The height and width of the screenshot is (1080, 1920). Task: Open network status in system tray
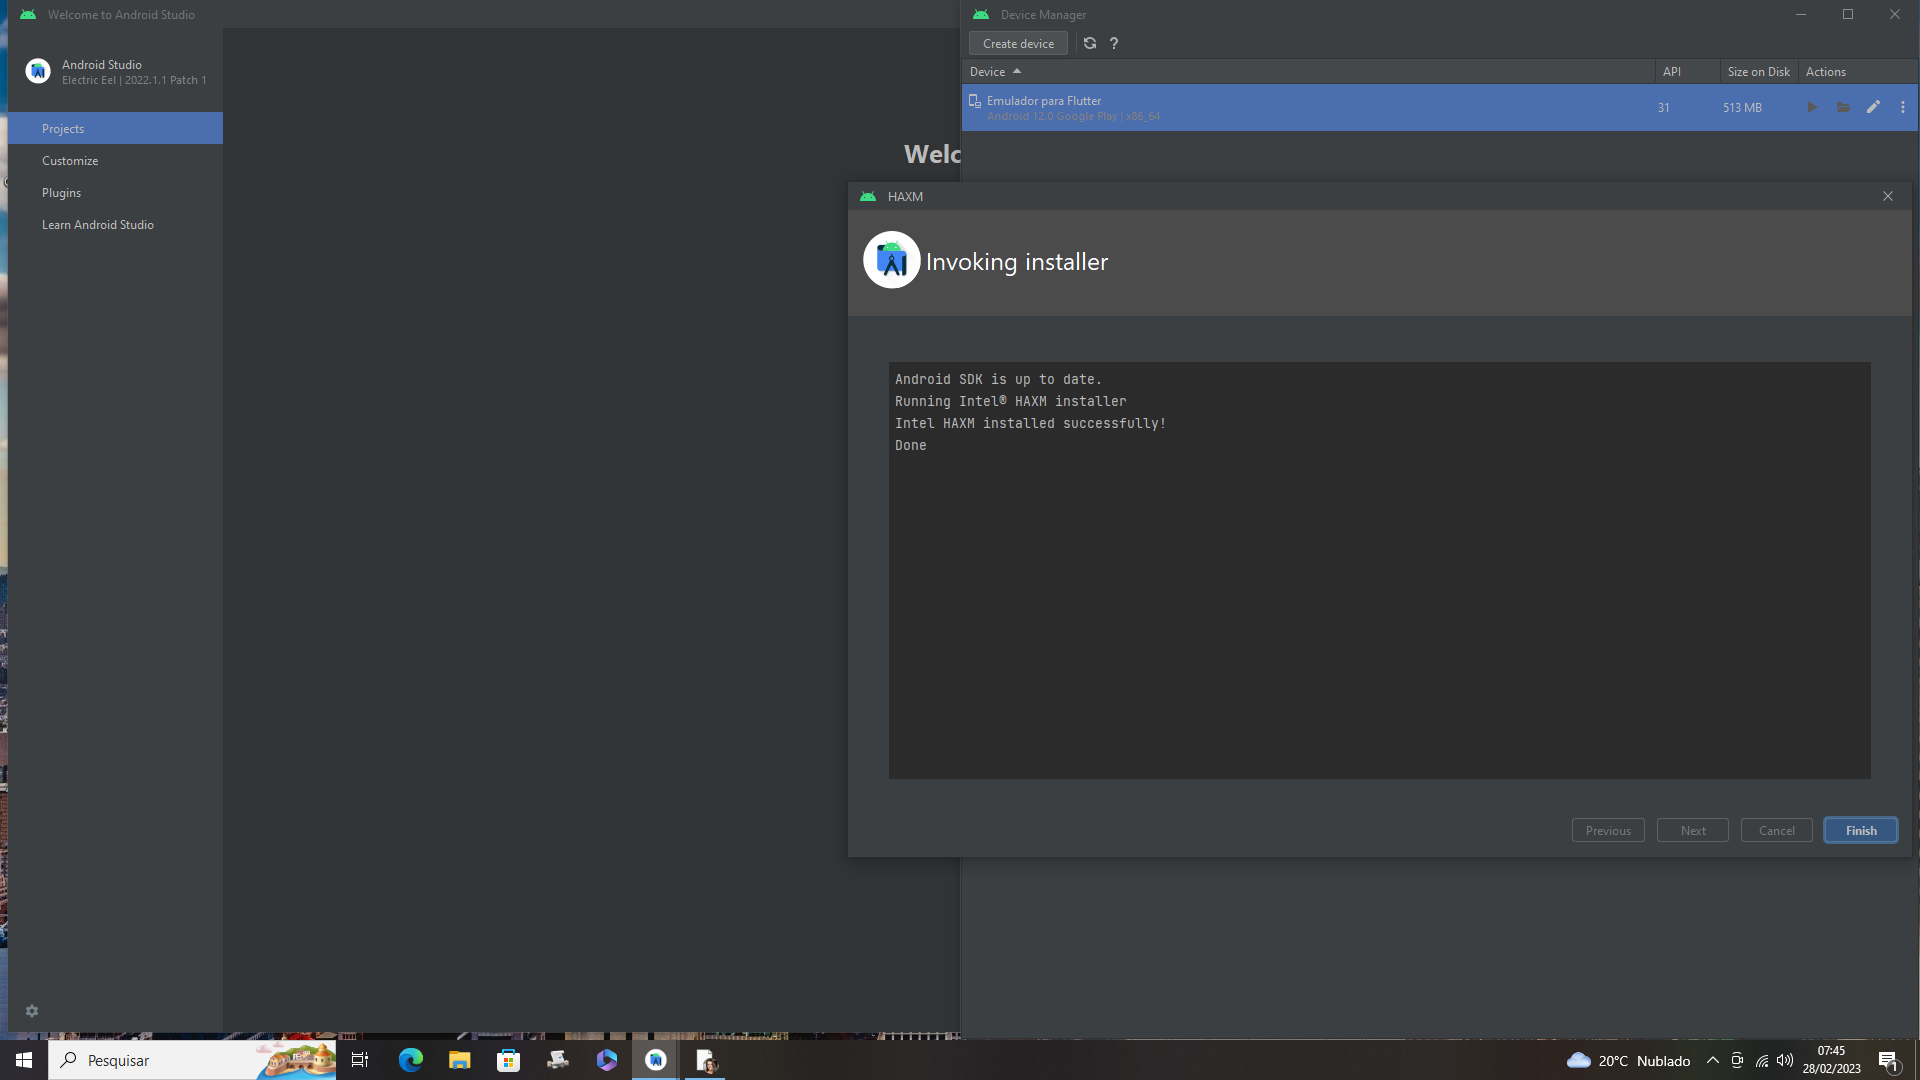coord(1761,1060)
